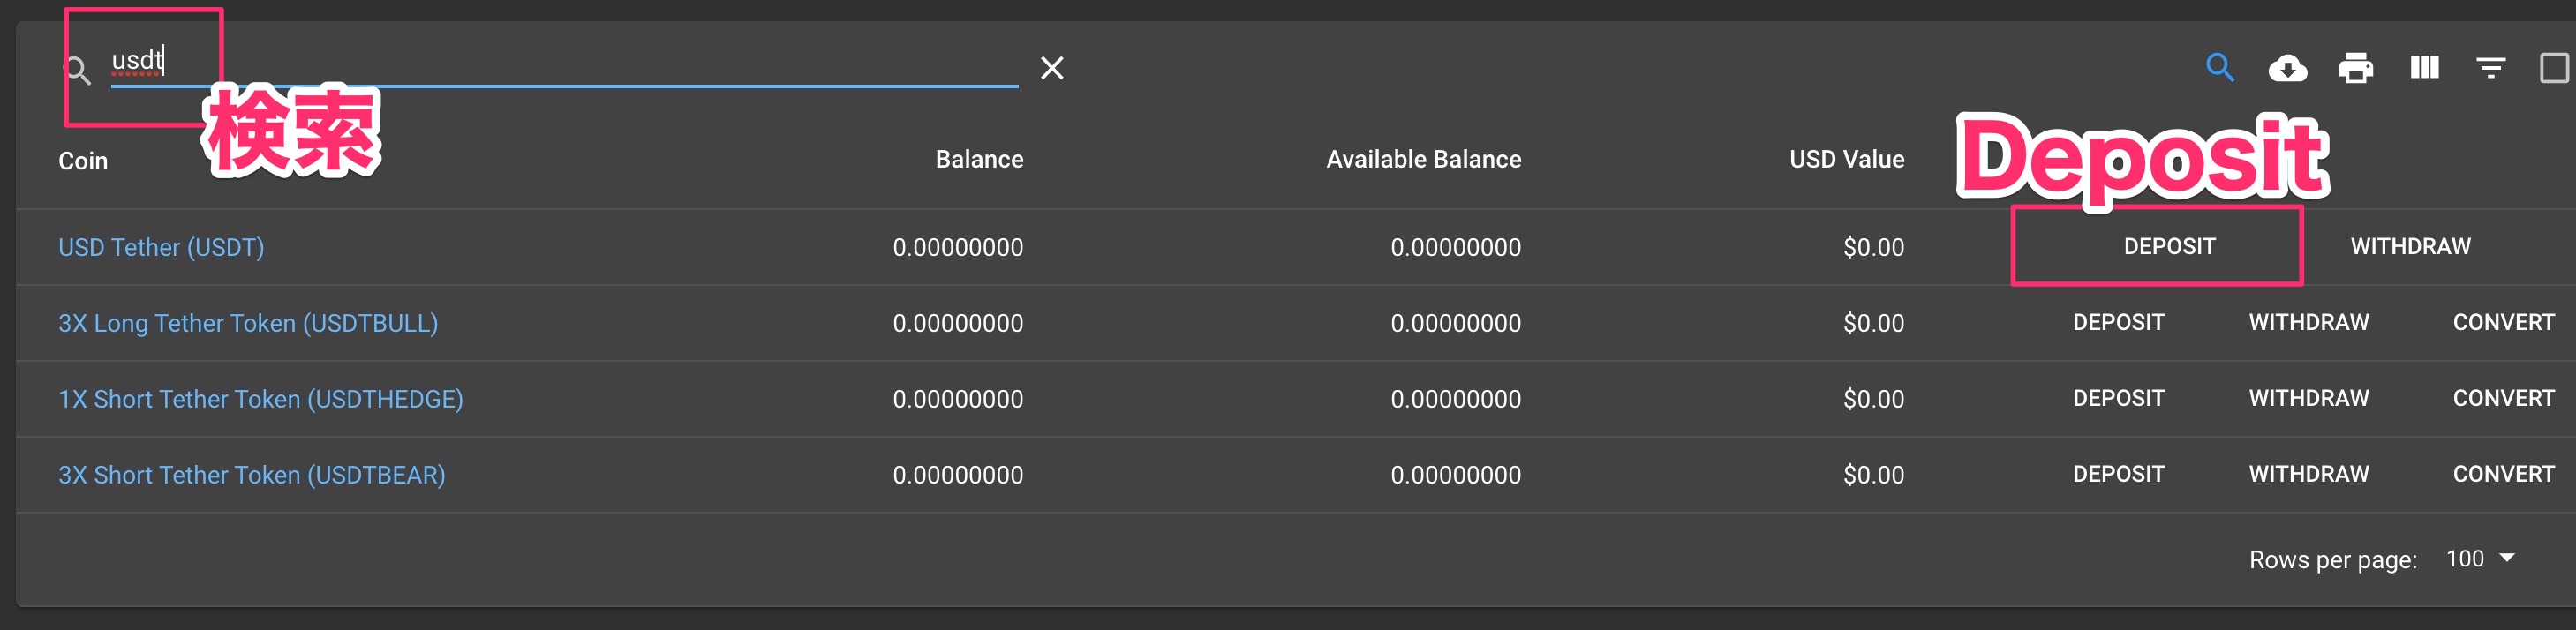This screenshot has height=630, width=2576.
Task: Toggle the checkbox at top right
Action: point(2553,68)
